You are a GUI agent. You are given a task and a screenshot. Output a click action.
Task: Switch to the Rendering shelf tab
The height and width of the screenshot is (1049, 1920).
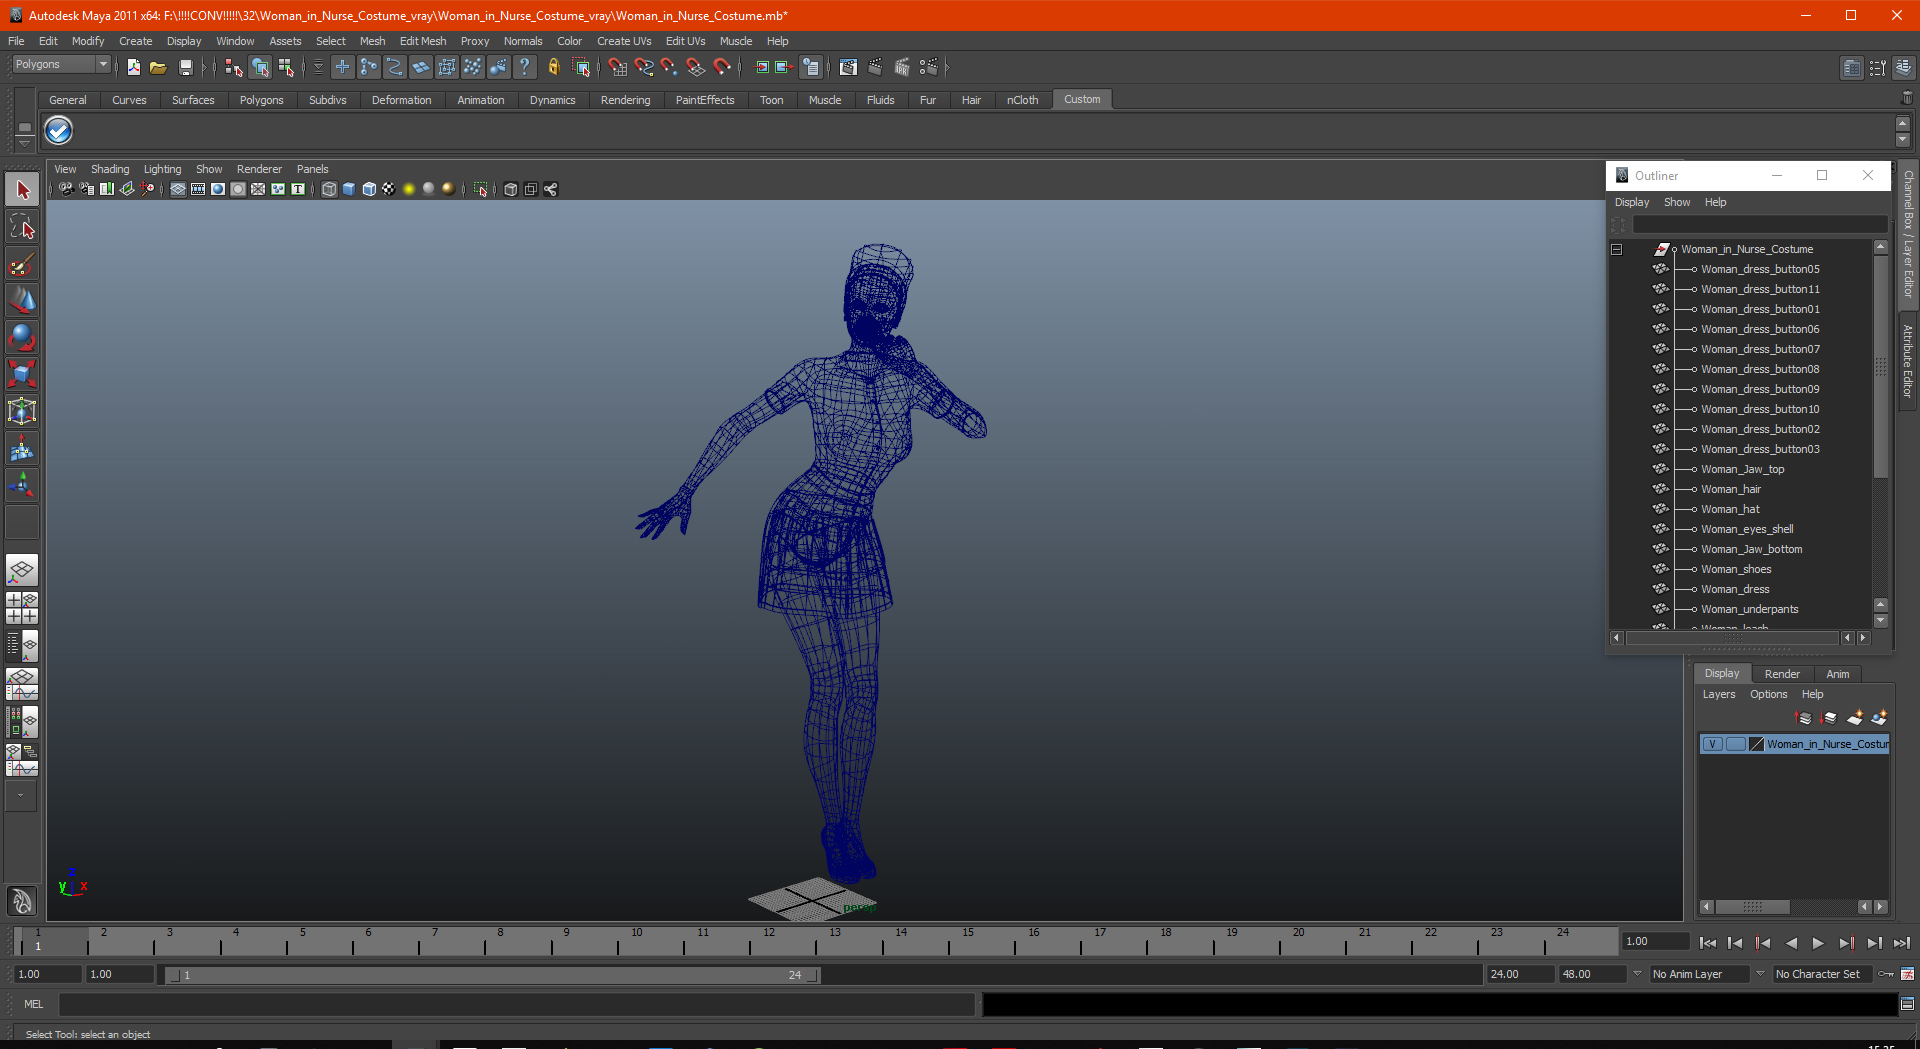tap(625, 100)
